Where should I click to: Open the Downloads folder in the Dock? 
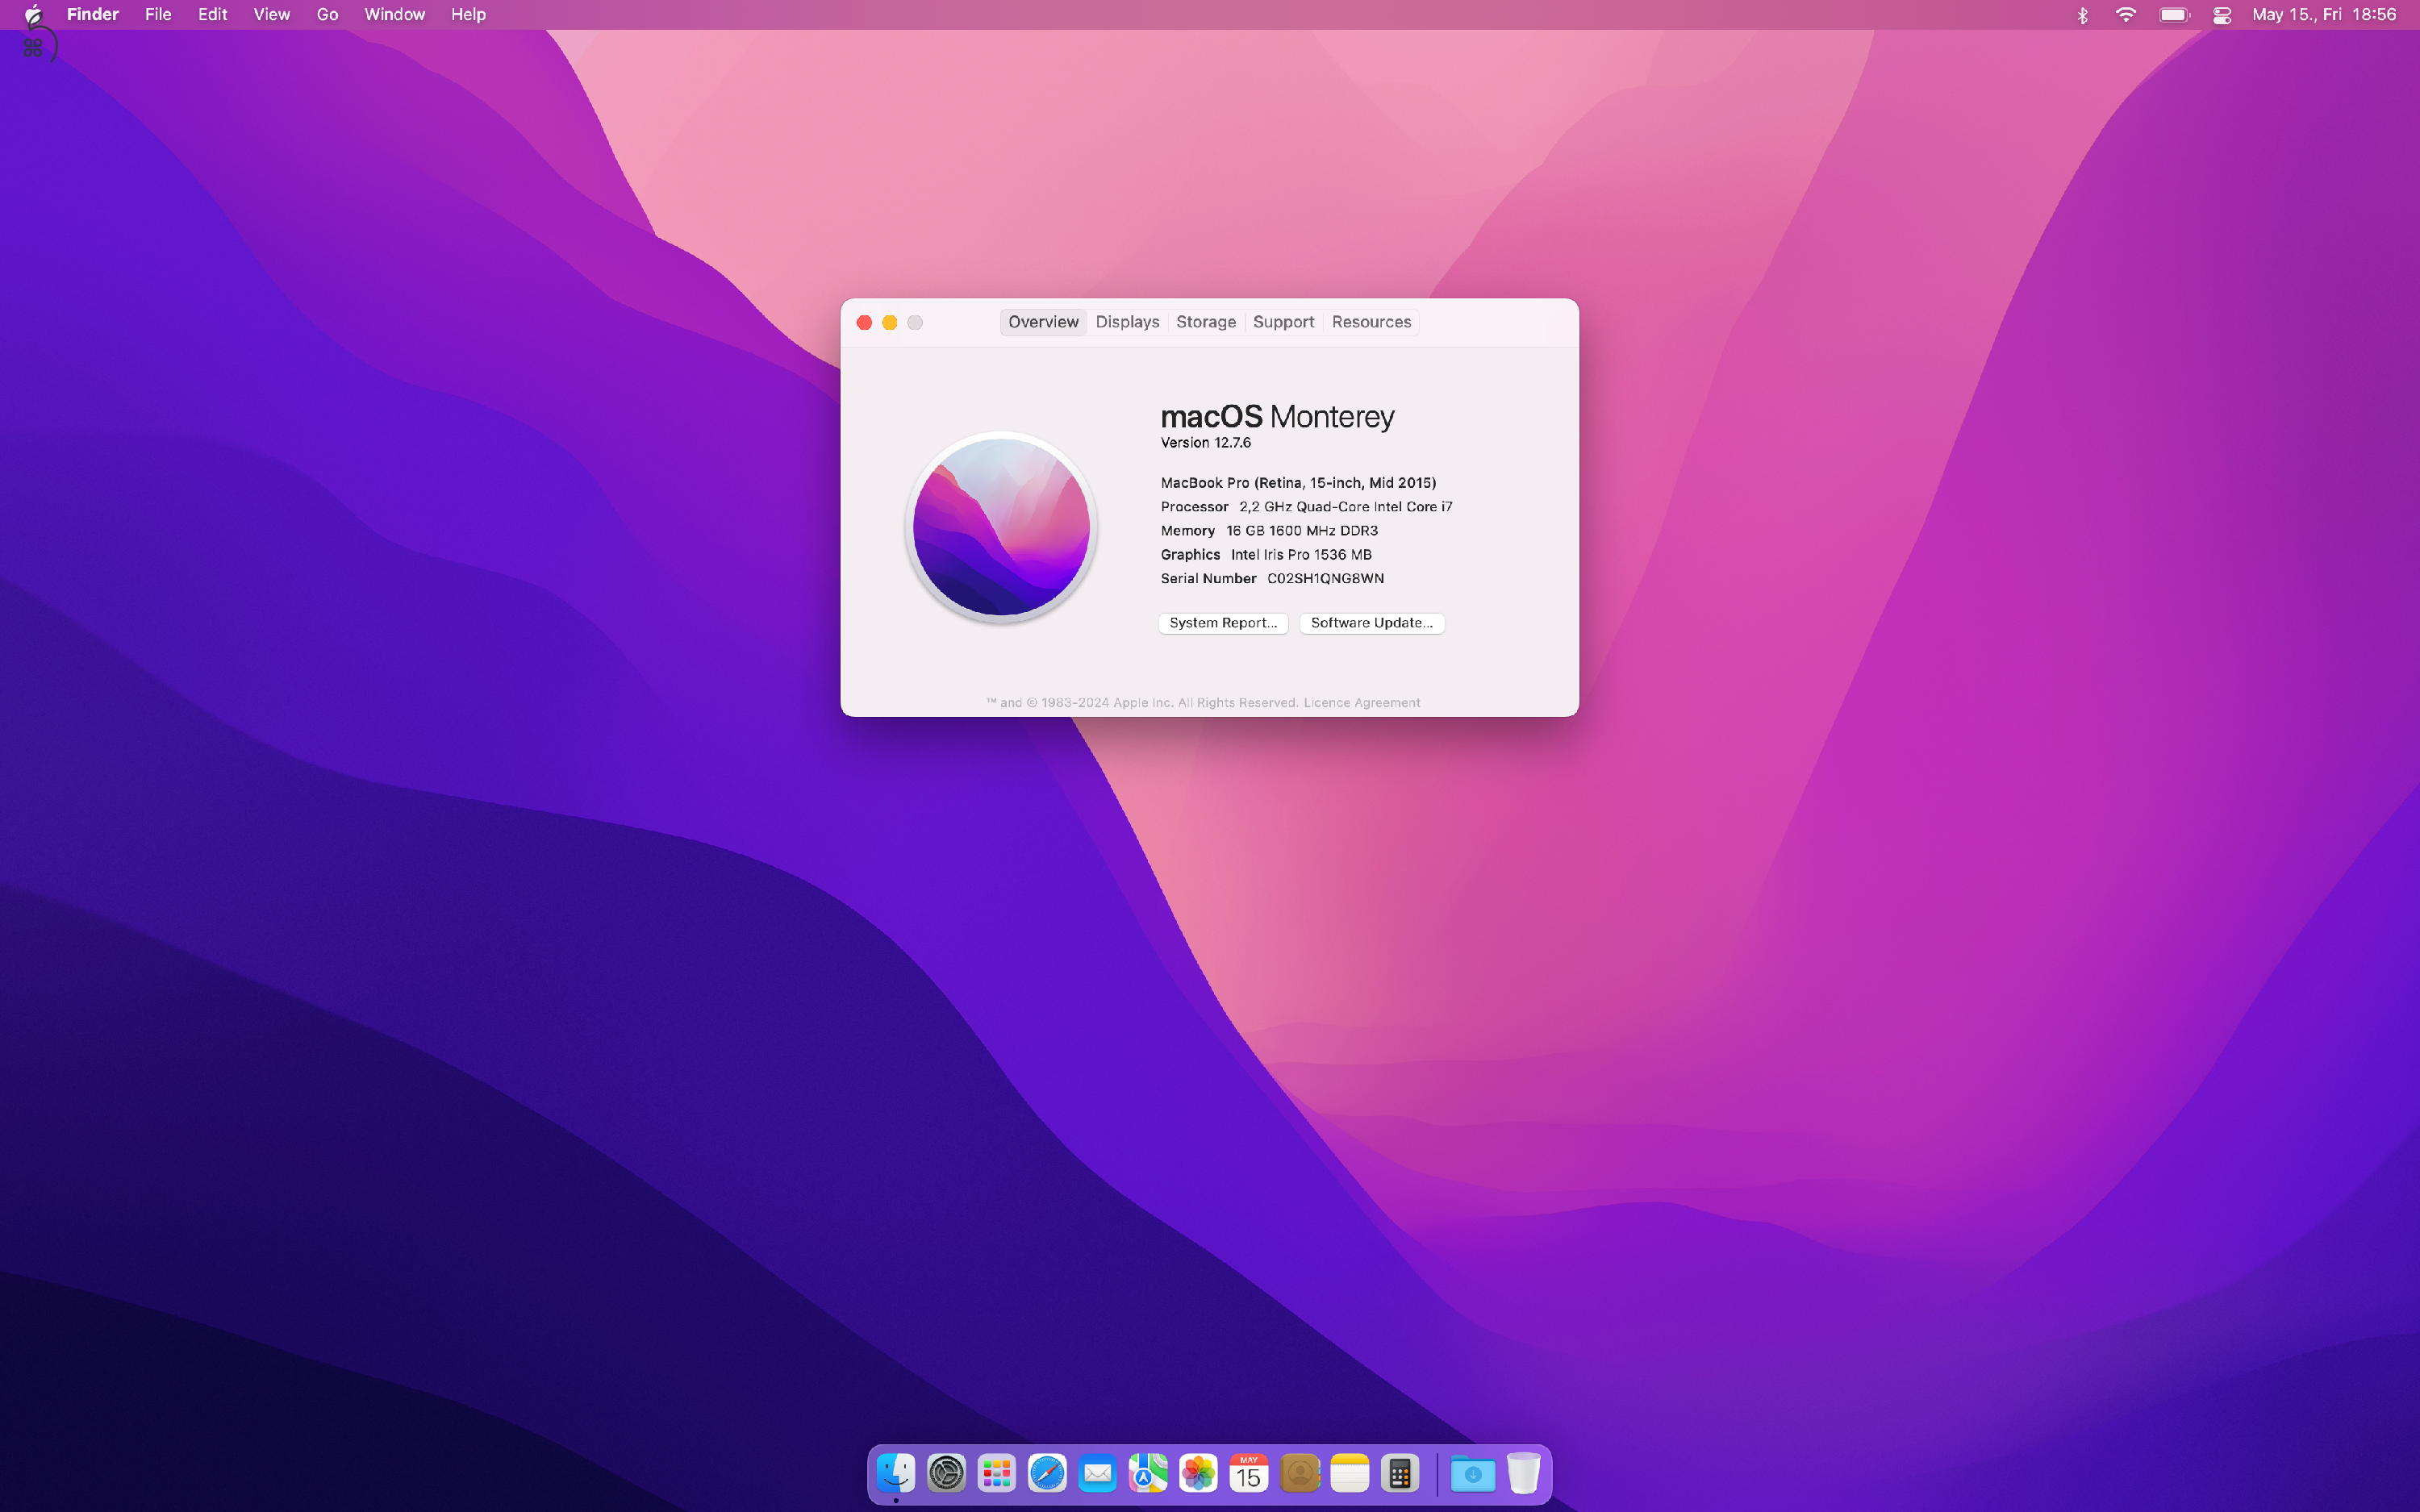click(1473, 1473)
